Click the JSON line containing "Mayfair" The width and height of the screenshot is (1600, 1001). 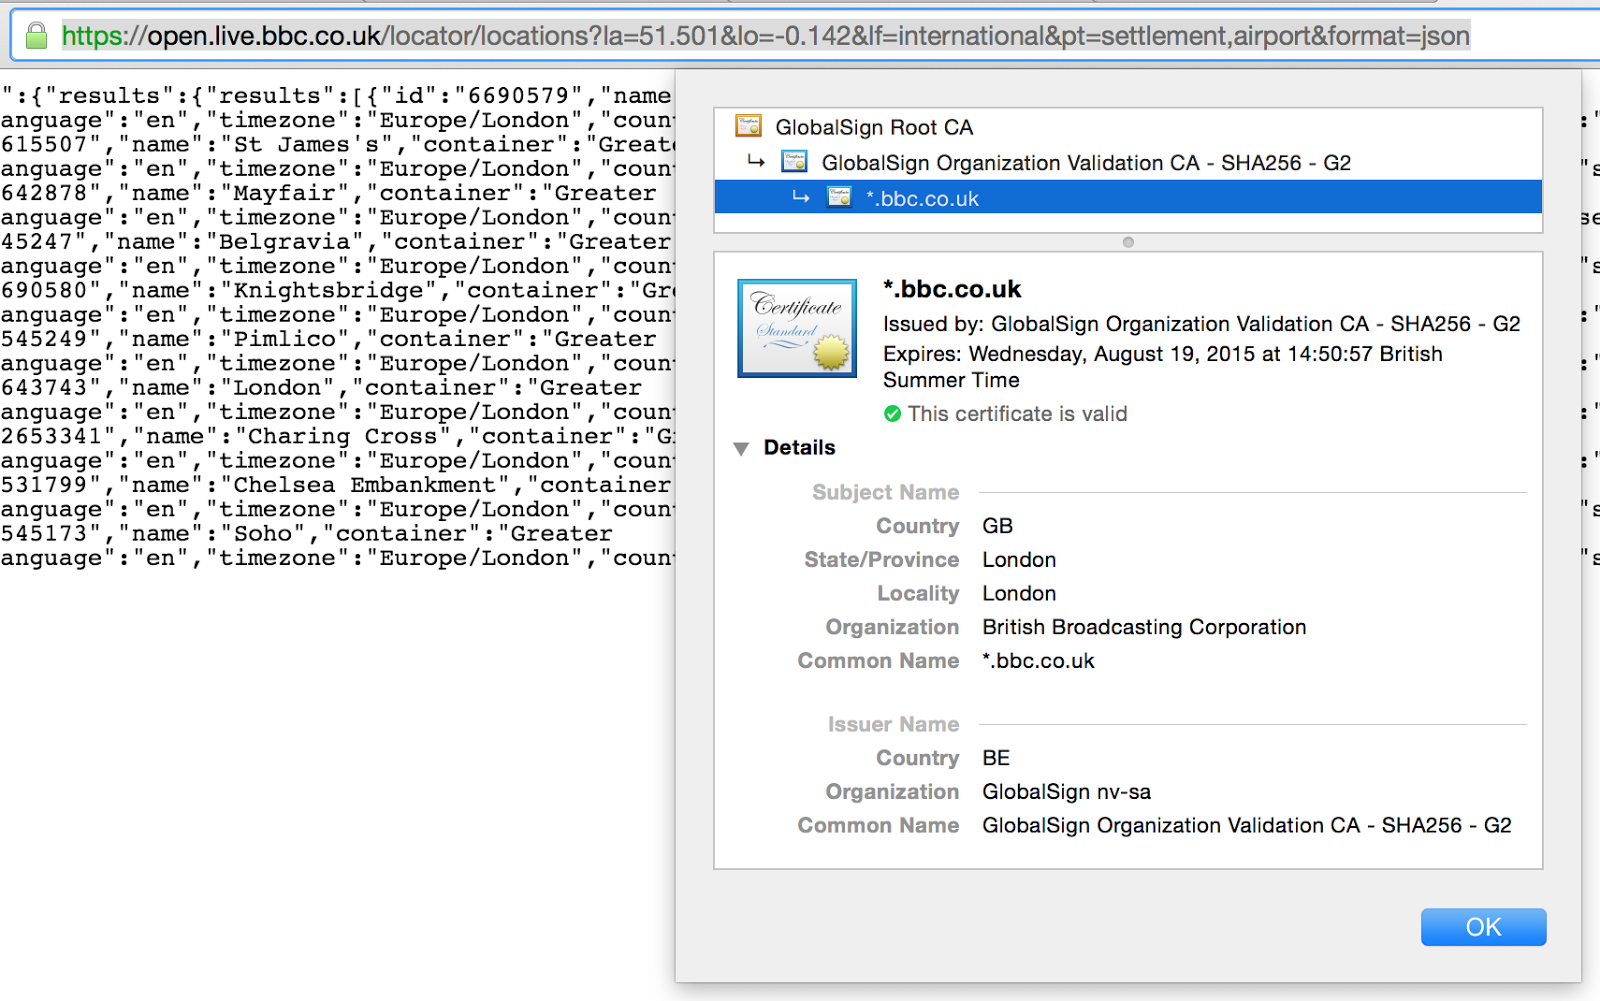pyautogui.click(x=329, y=193)
